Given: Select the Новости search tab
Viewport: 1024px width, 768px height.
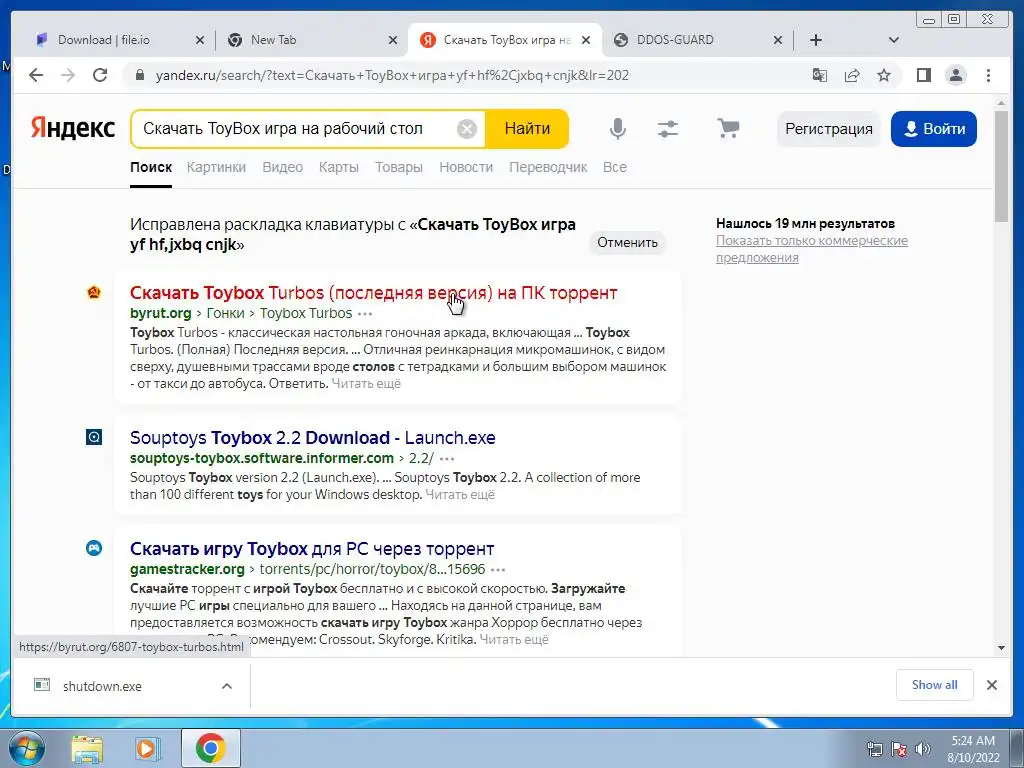Looking at the screenshot, I should click(x=466, y=167).
